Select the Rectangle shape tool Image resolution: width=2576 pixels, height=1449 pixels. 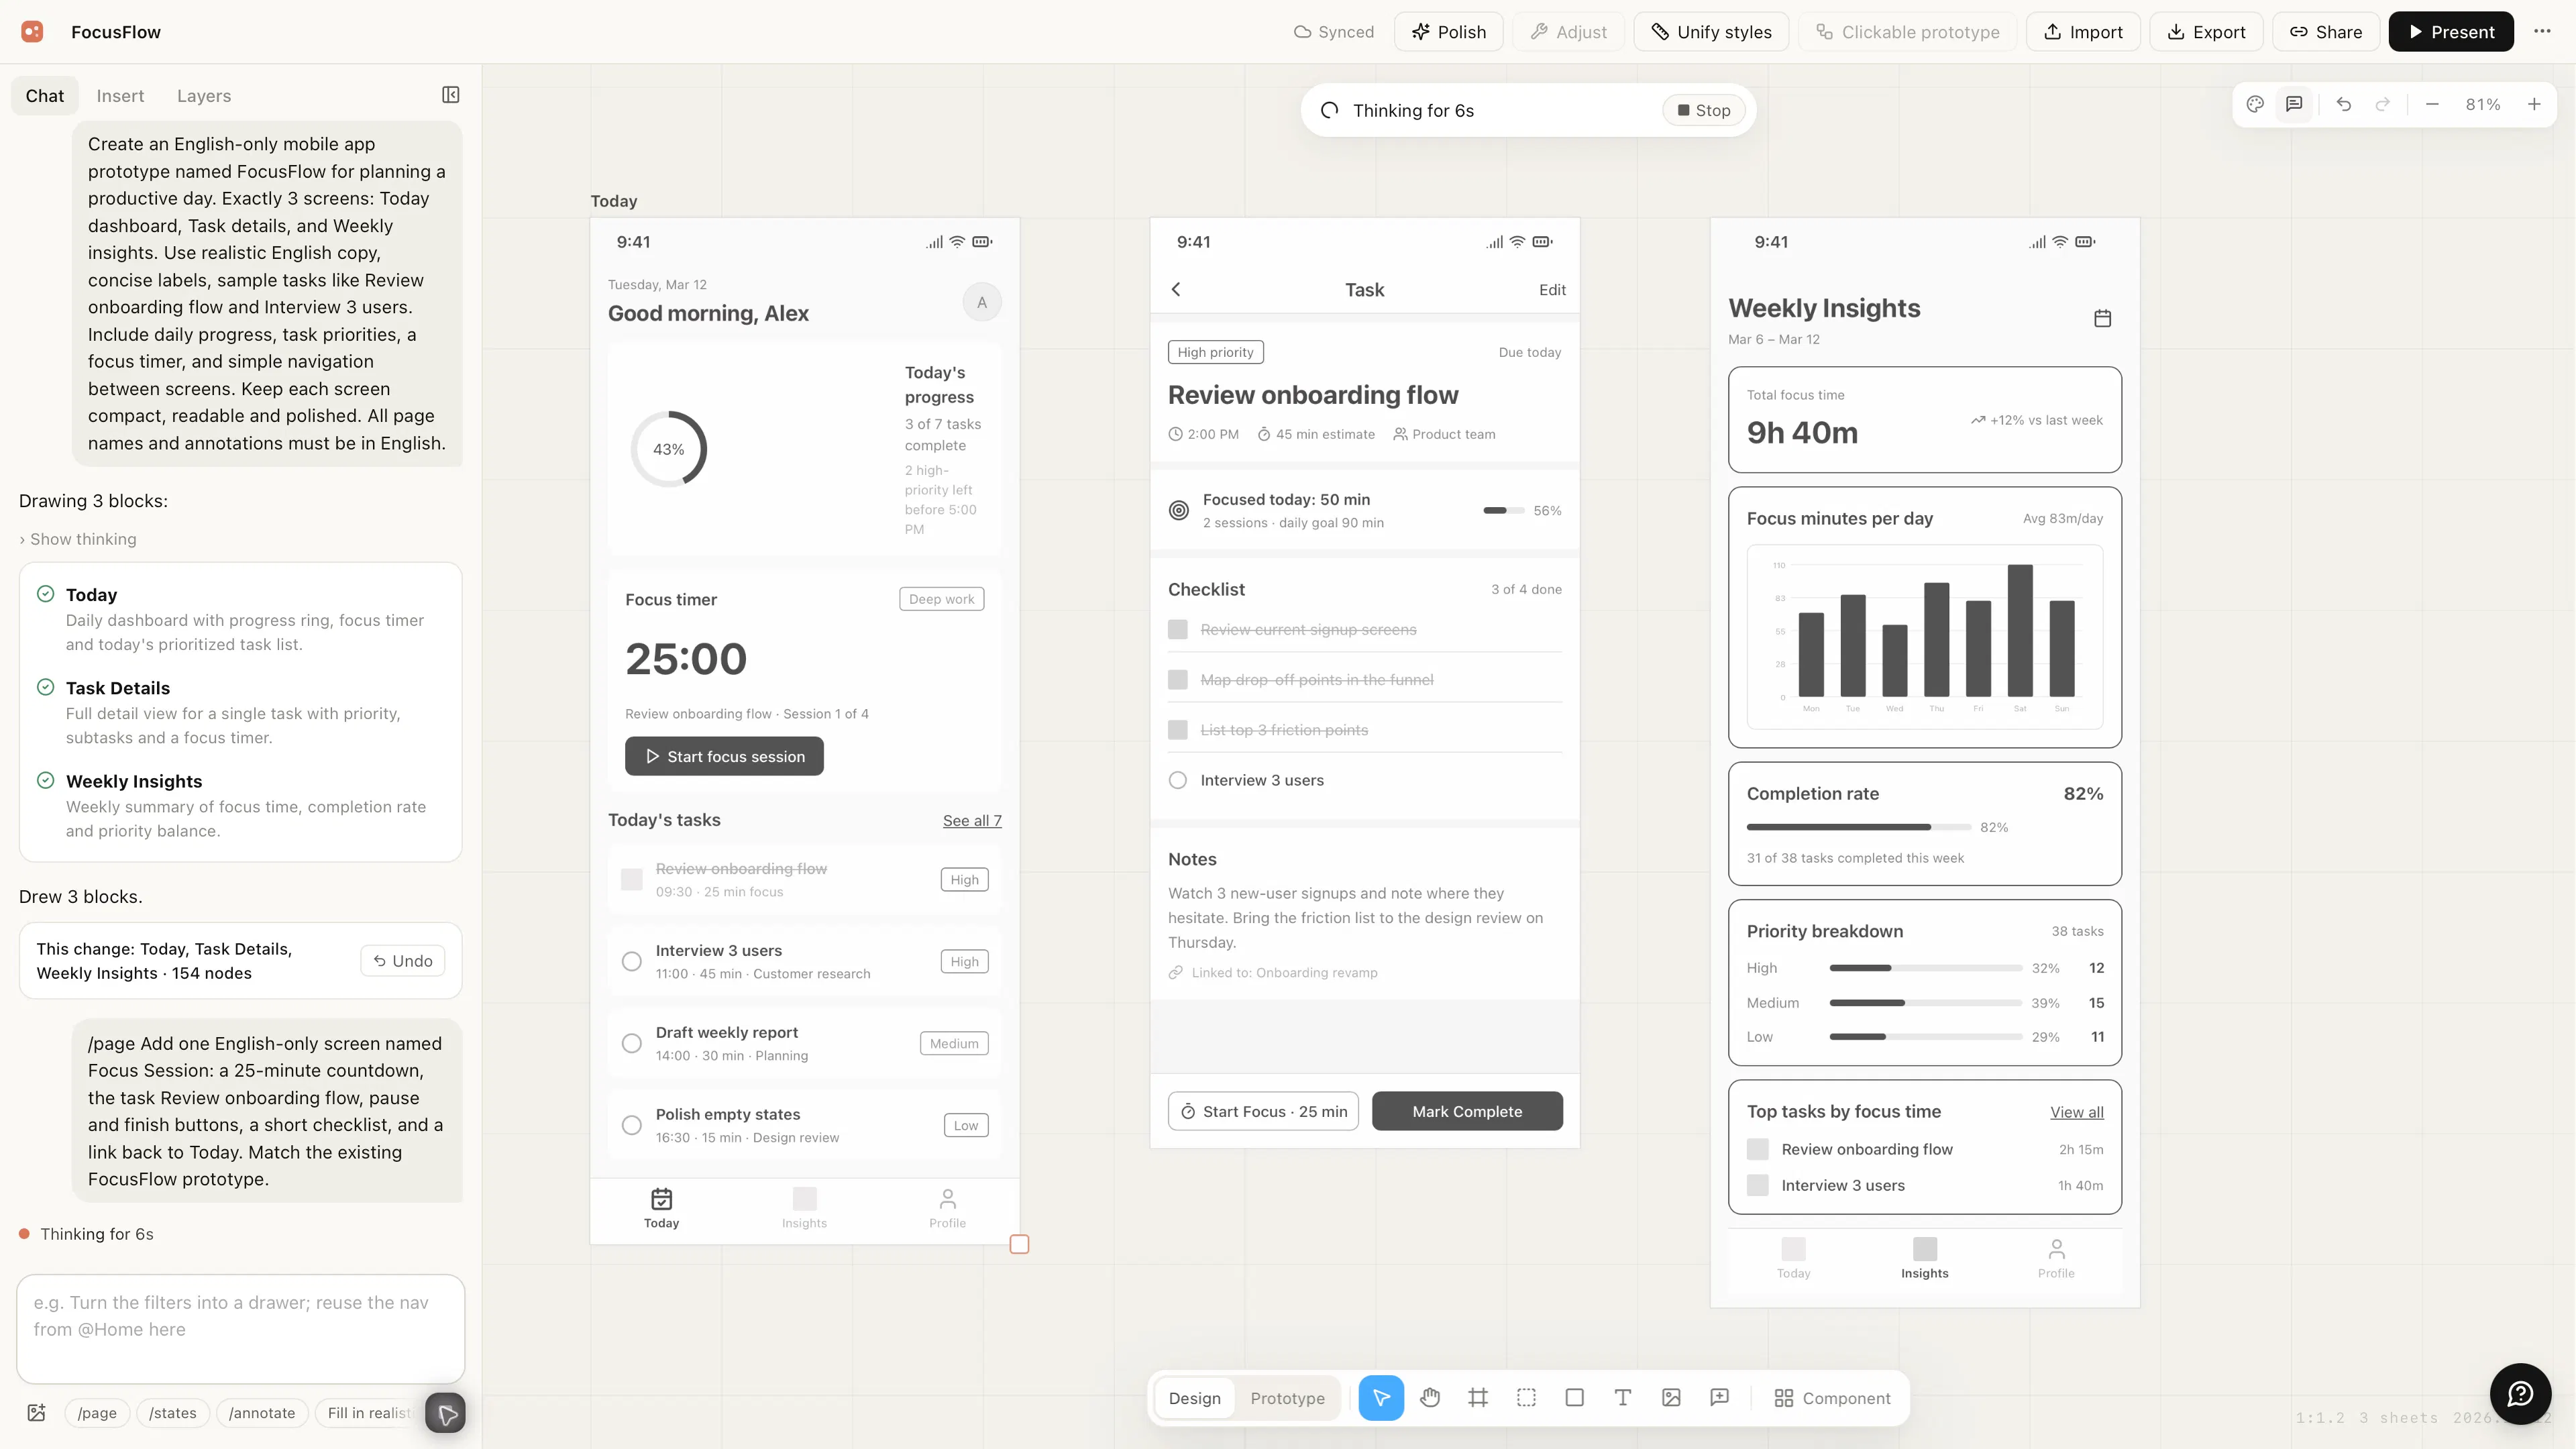1574,1398
